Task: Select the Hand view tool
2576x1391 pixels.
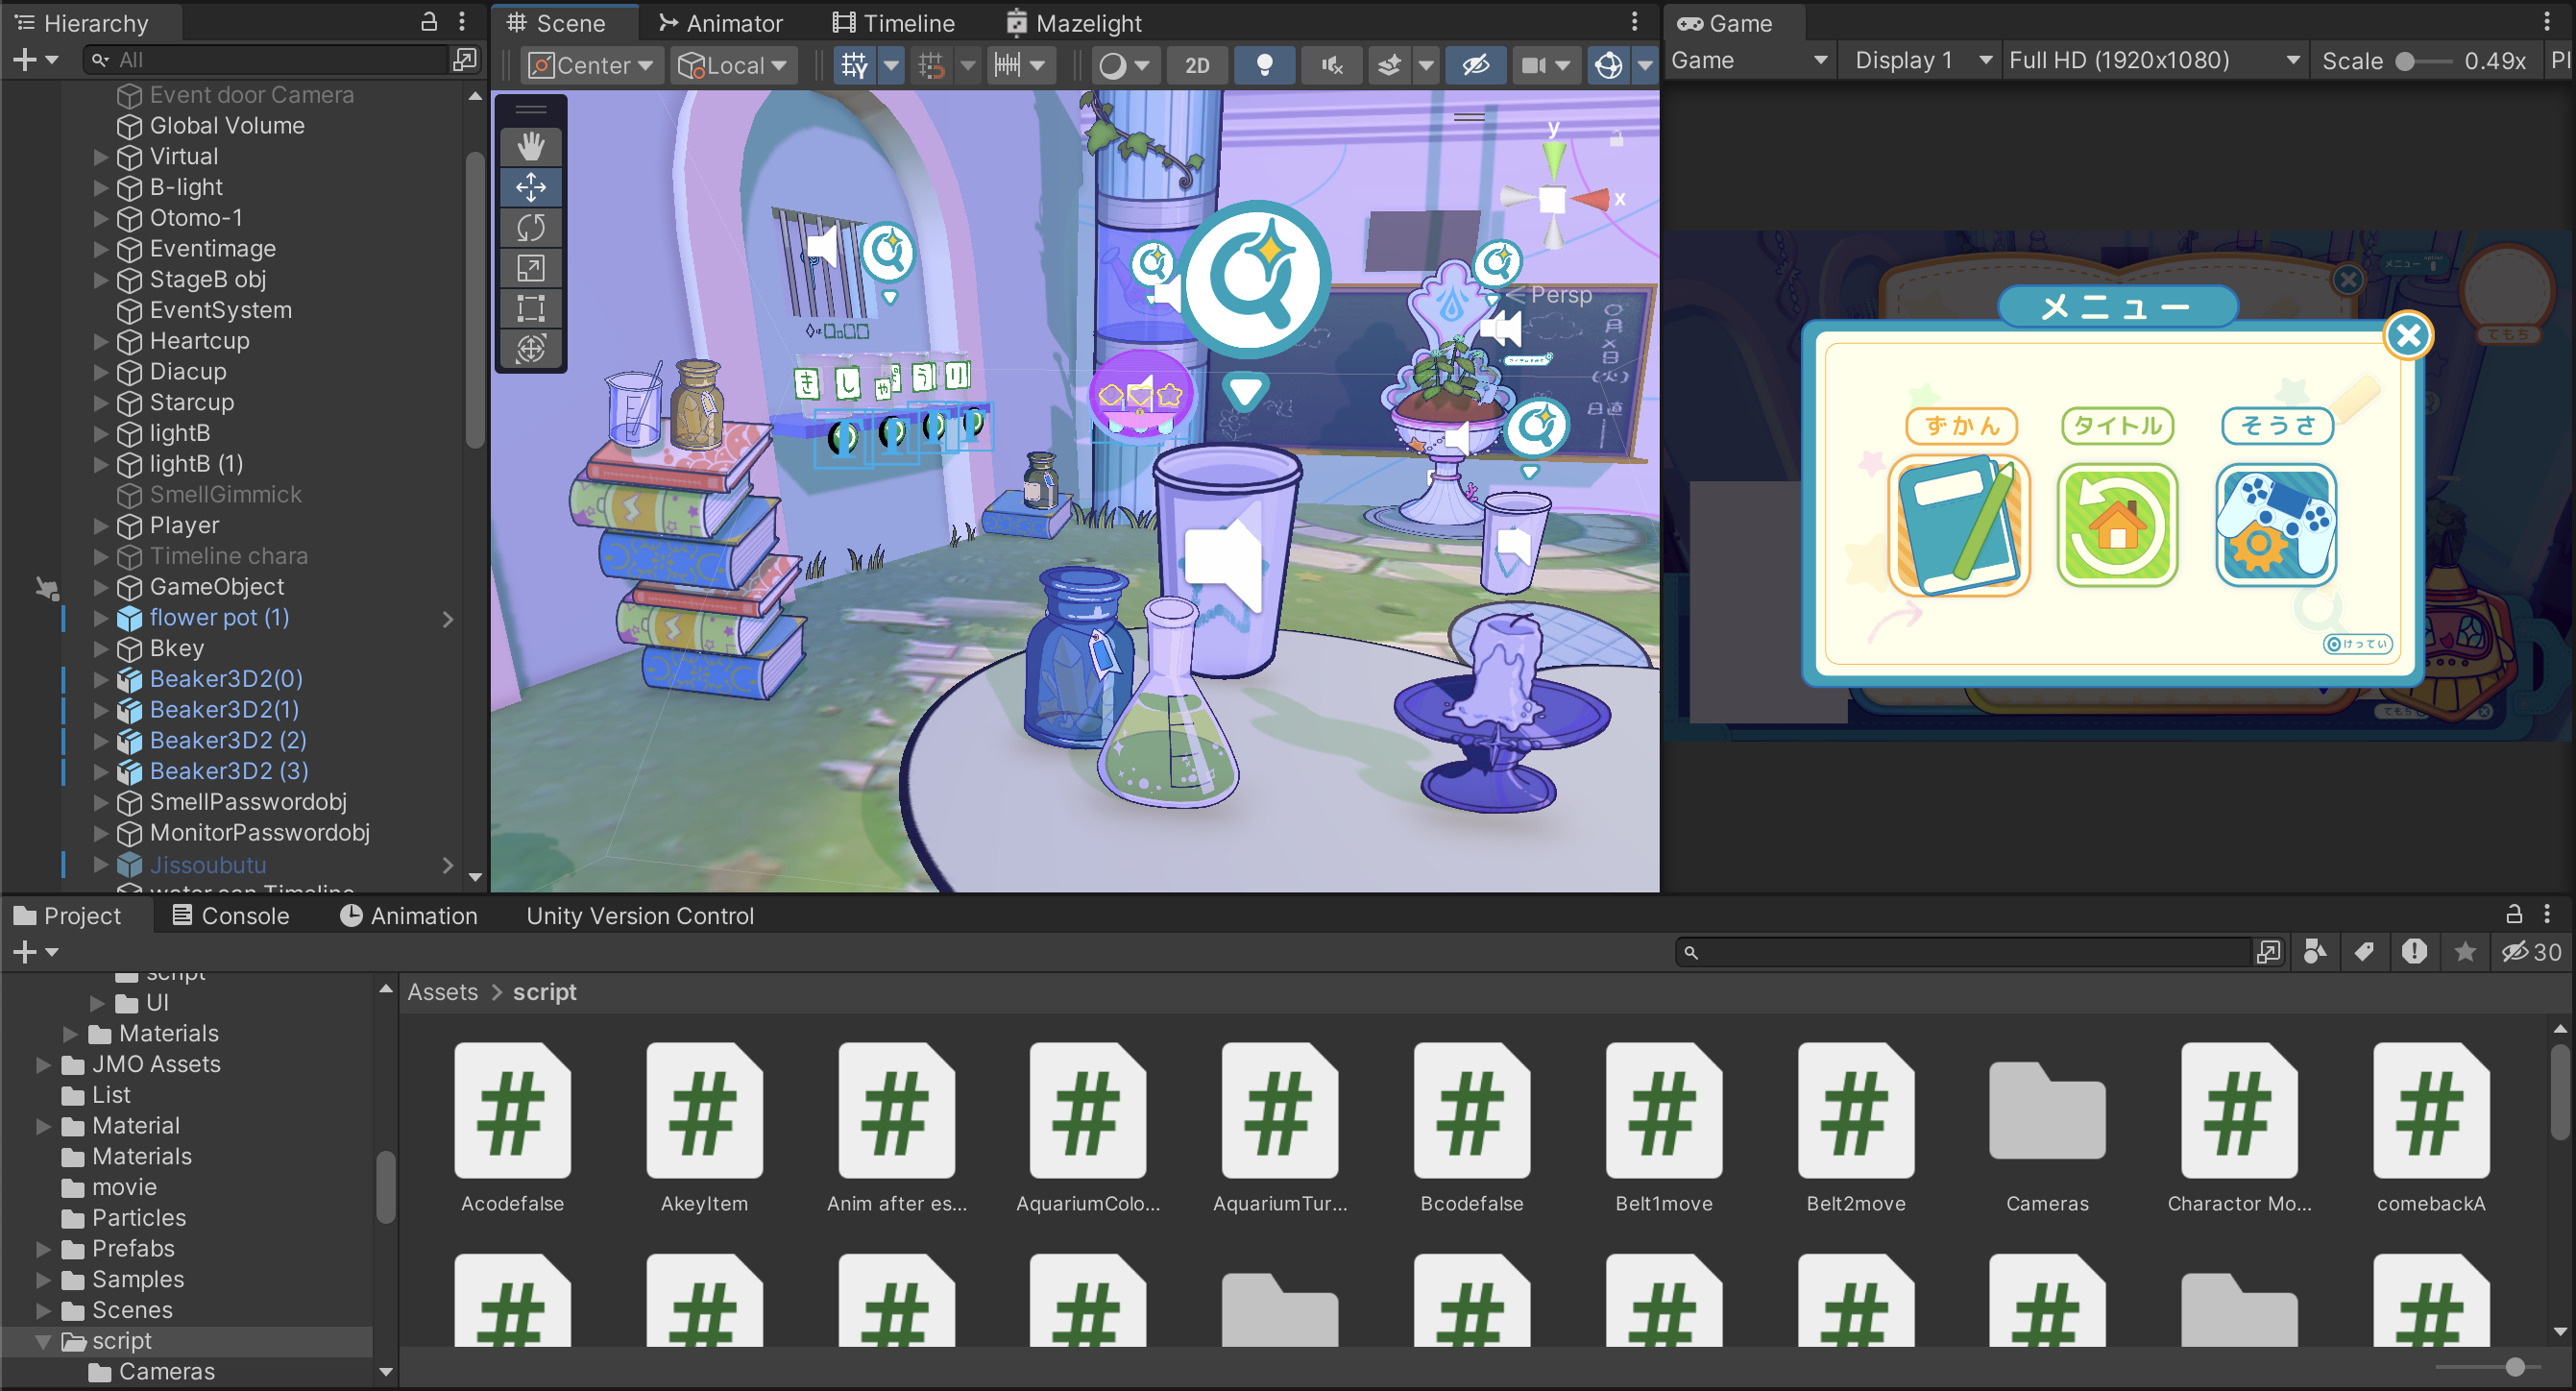Action: 531,147
